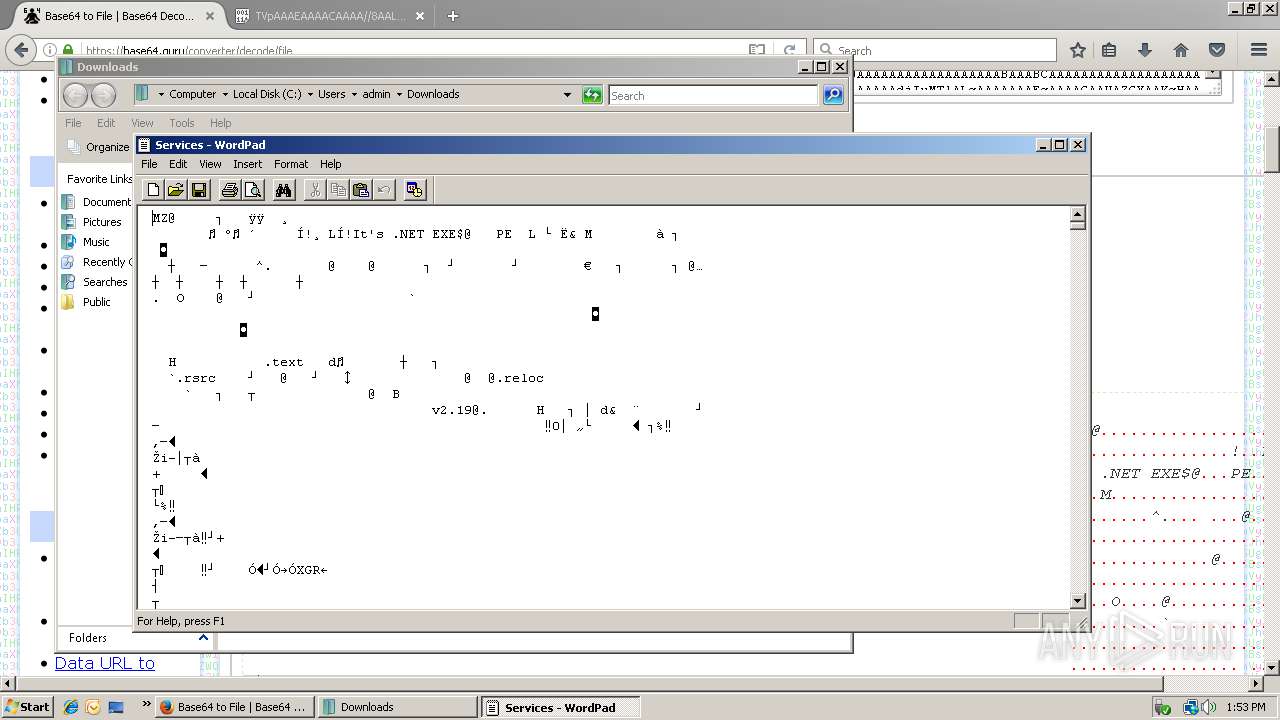Open WordPad File menu
This screenshot has height=720, width=1280.
click(149, 164)
